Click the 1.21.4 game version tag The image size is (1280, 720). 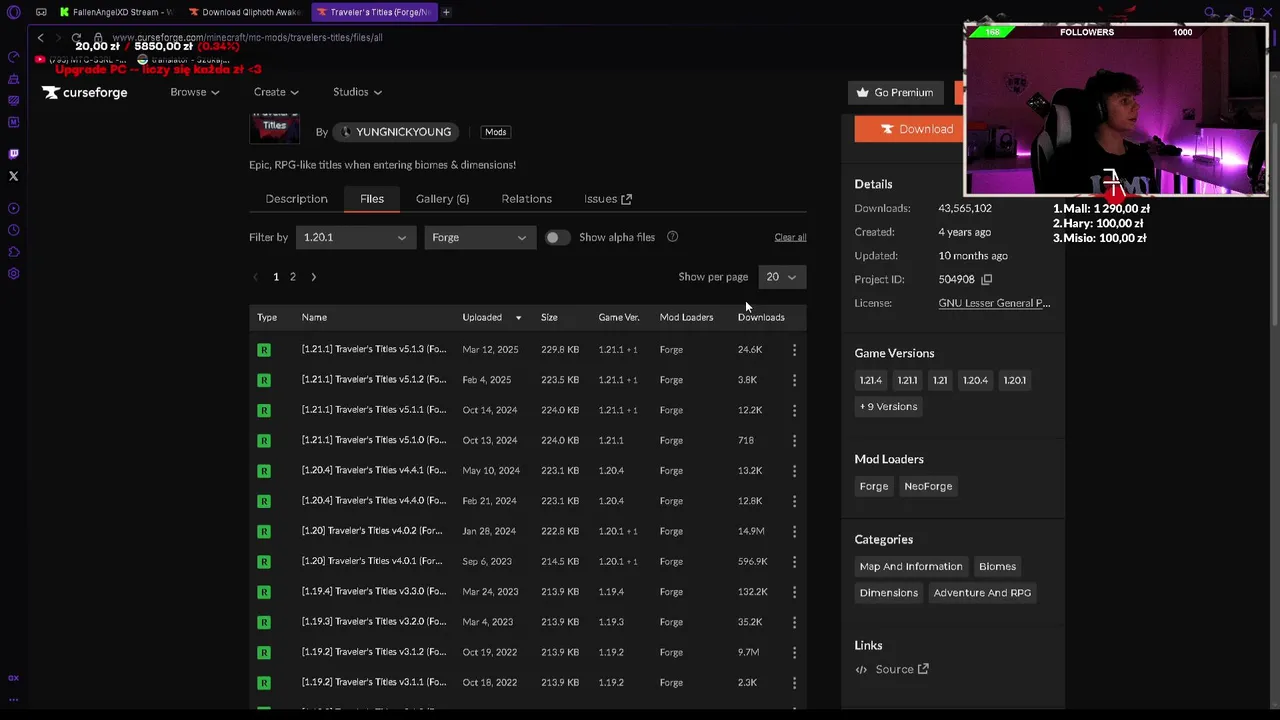[871, 380]
